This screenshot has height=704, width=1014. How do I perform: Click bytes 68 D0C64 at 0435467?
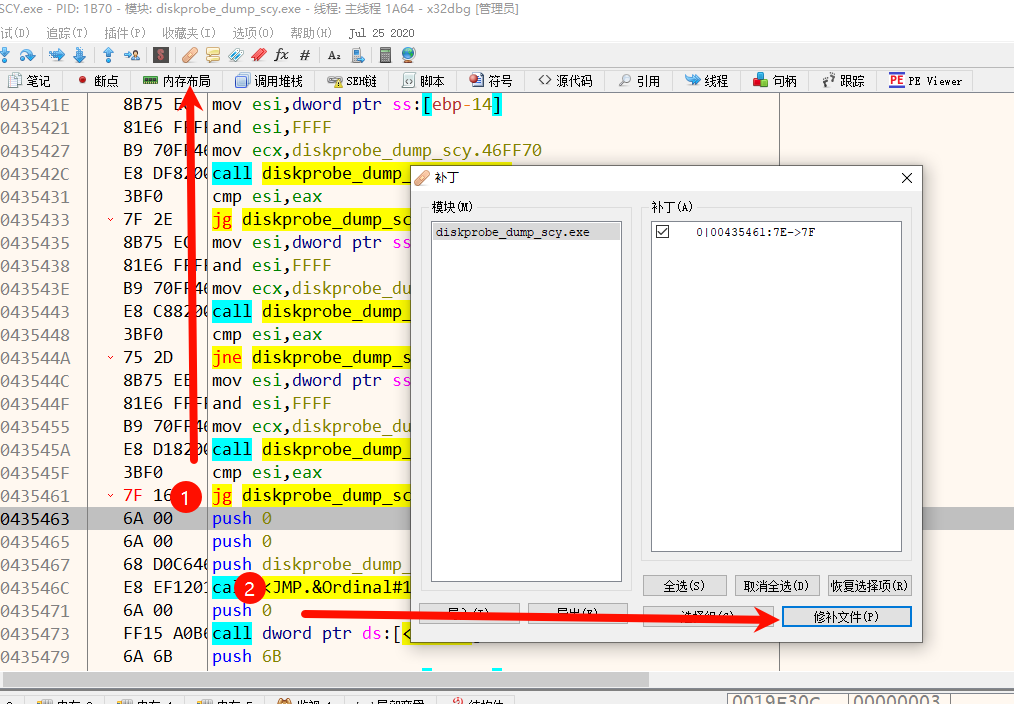[x=165, y=564]
